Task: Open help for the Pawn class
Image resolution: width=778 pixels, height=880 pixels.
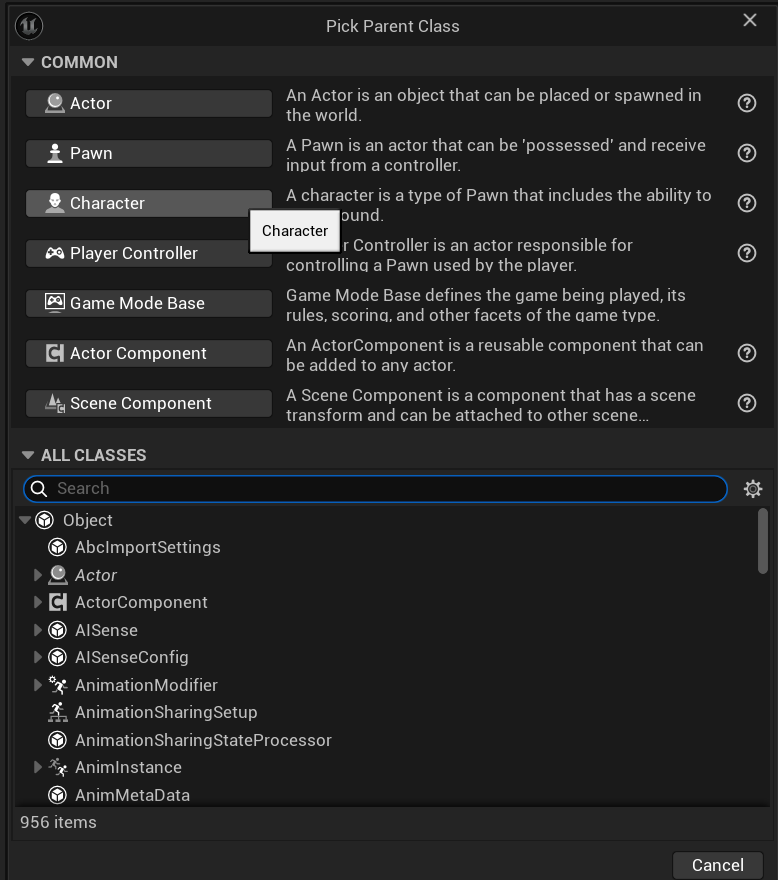Action: pyautogui.click(x=746, y=153)
